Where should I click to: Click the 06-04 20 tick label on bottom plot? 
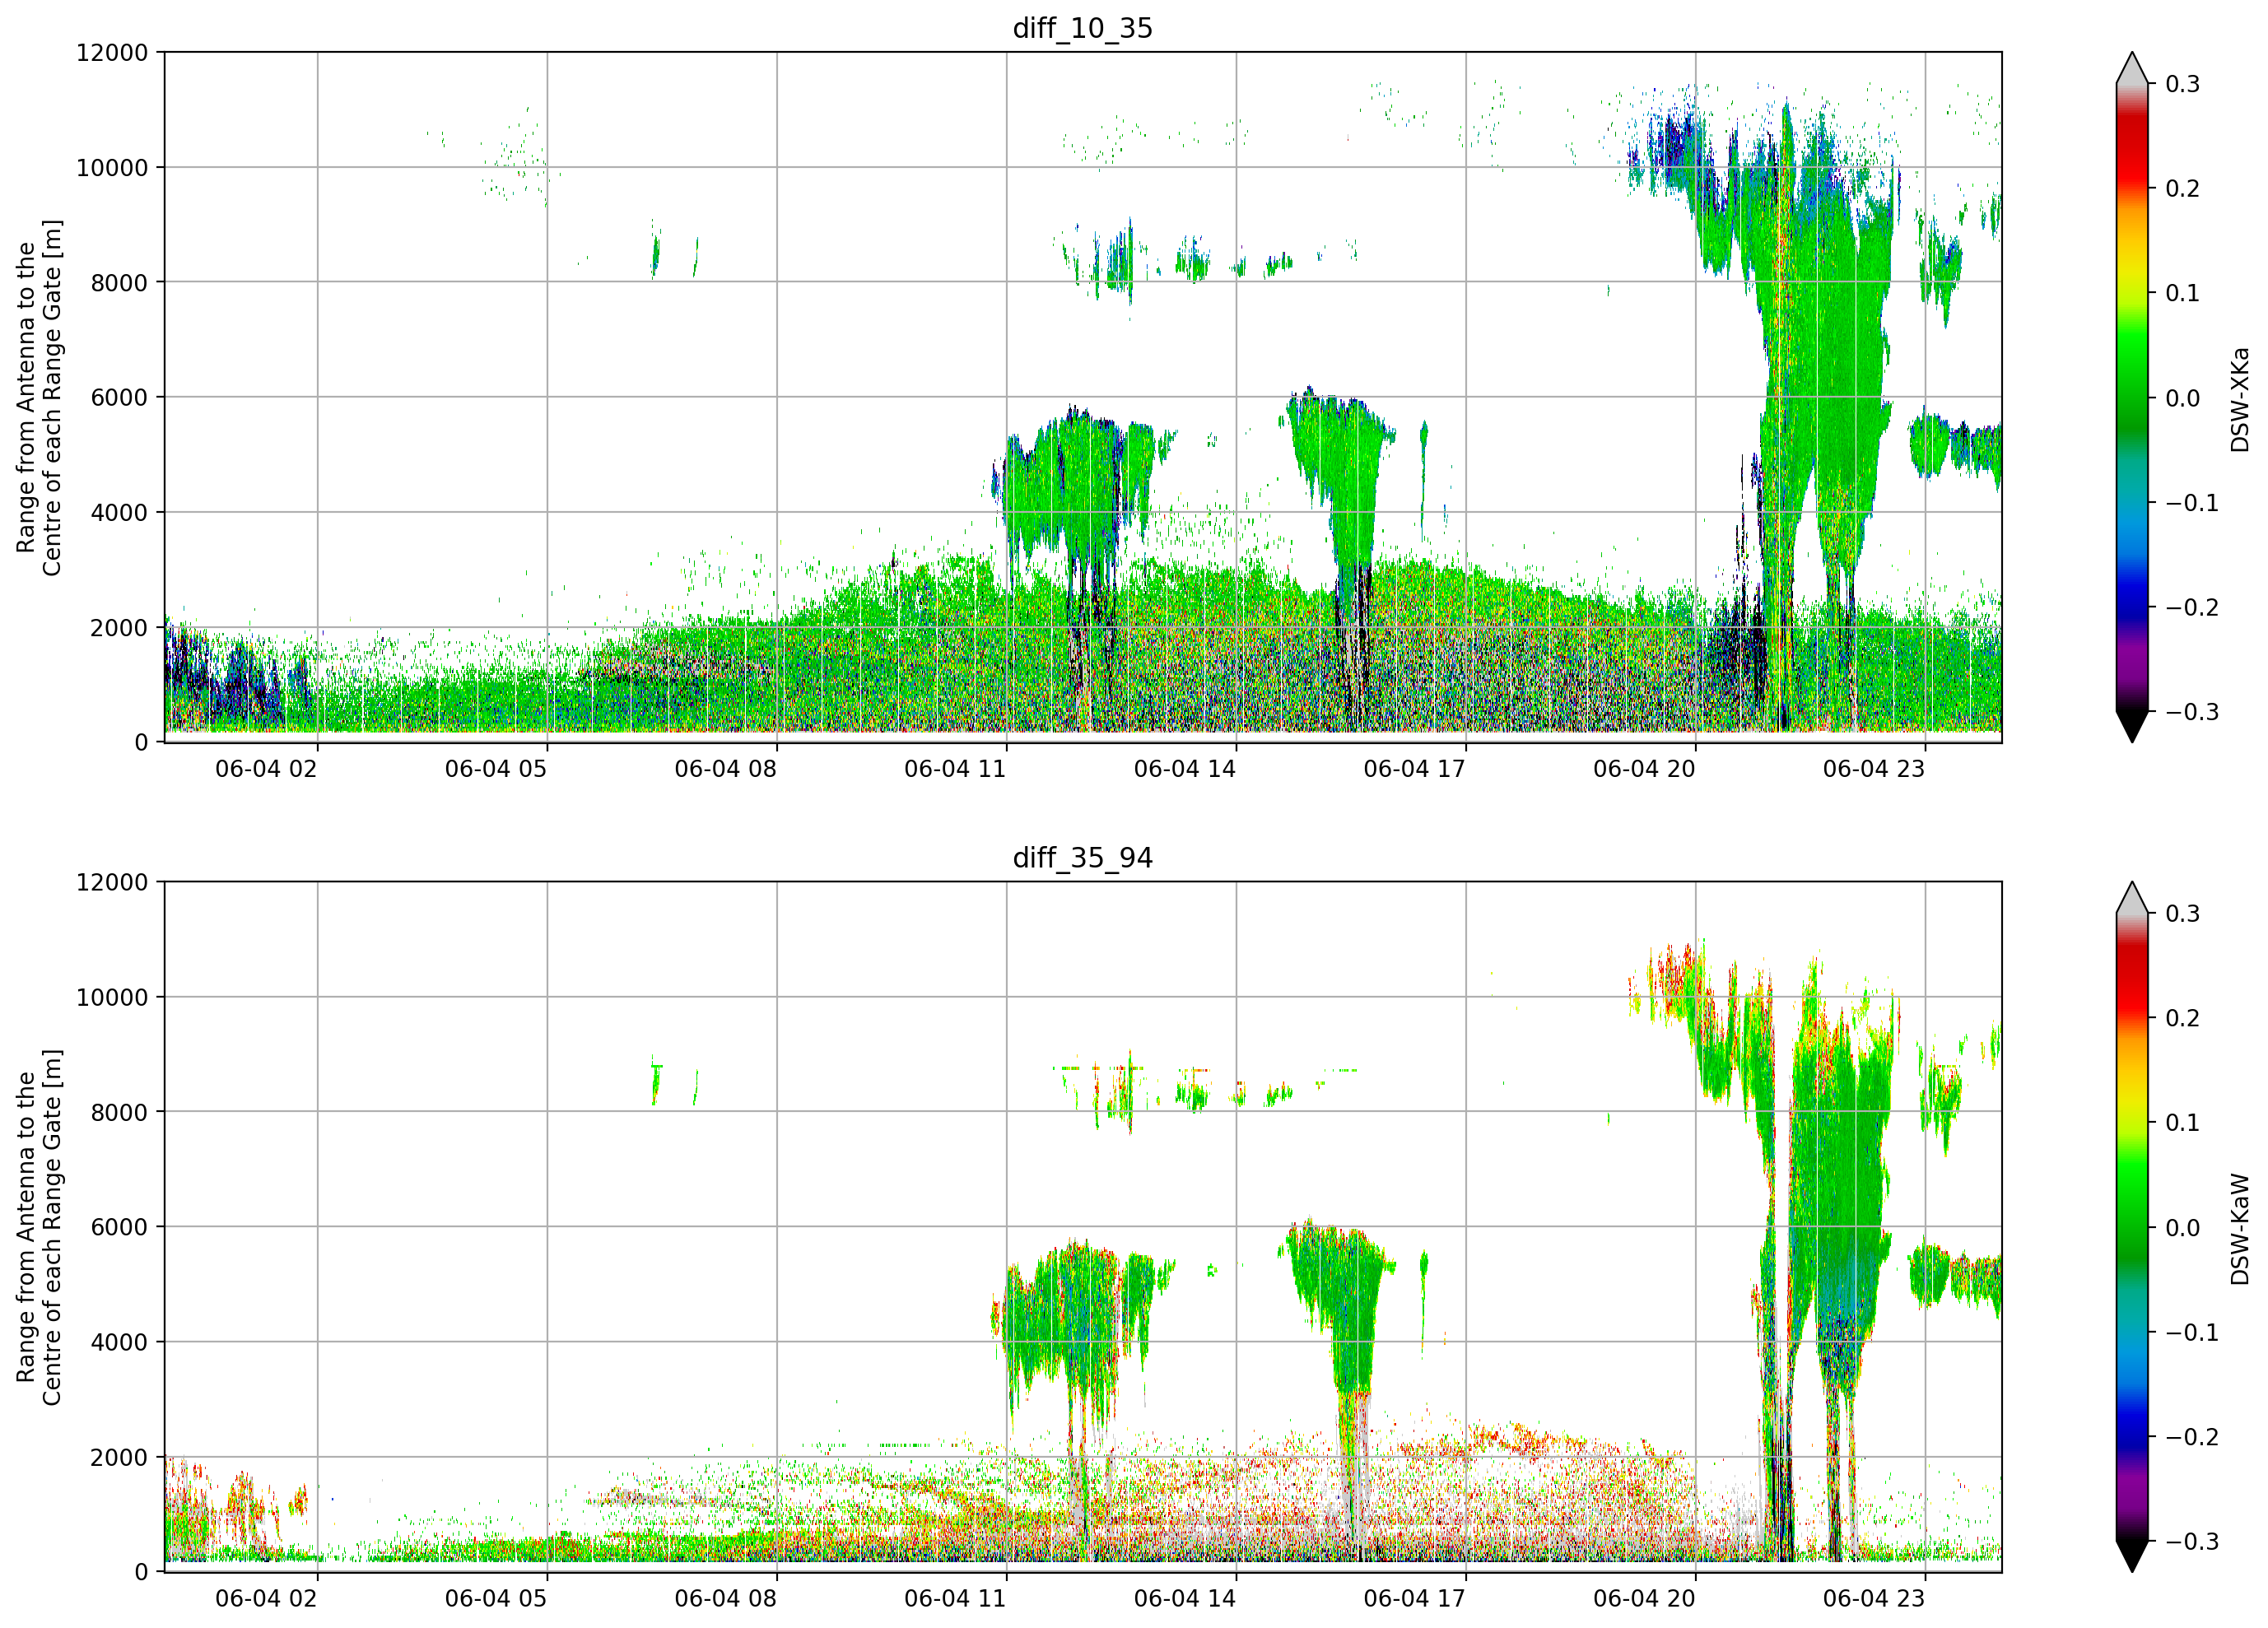click(1644, 1599)
